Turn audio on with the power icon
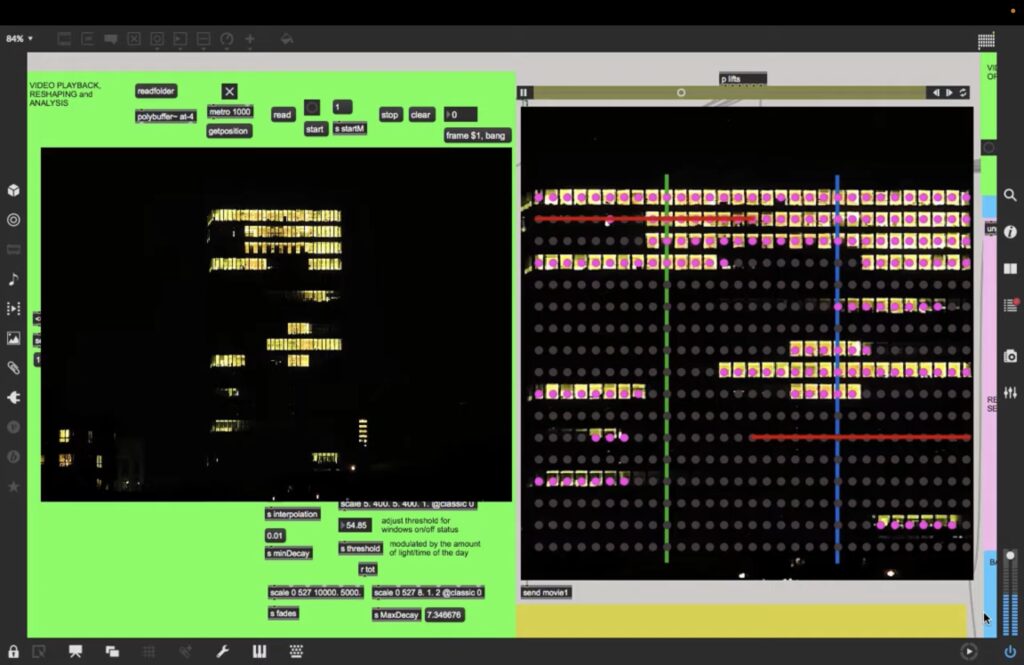Image resolution: width=1024 pixels, height=665 pixels. (1010, 651)
